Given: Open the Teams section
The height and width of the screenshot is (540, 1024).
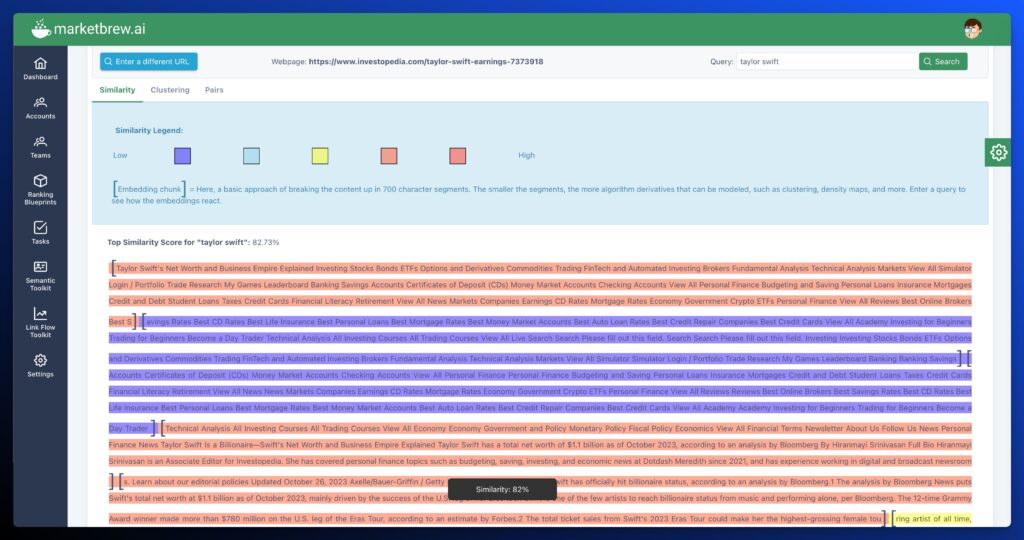Looking at the screenshot, I should [40, 147].
